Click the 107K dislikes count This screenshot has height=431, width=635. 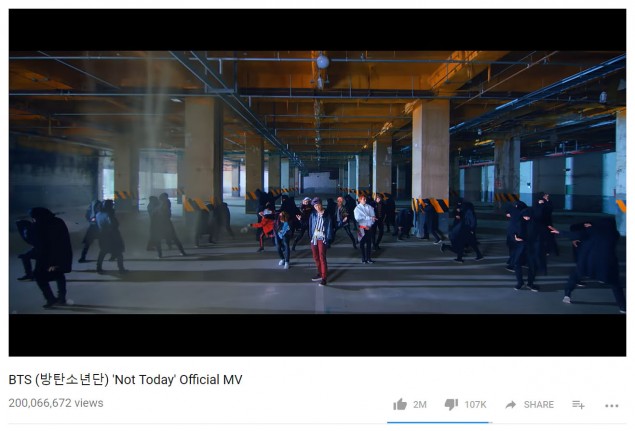[x=475, y=404]
